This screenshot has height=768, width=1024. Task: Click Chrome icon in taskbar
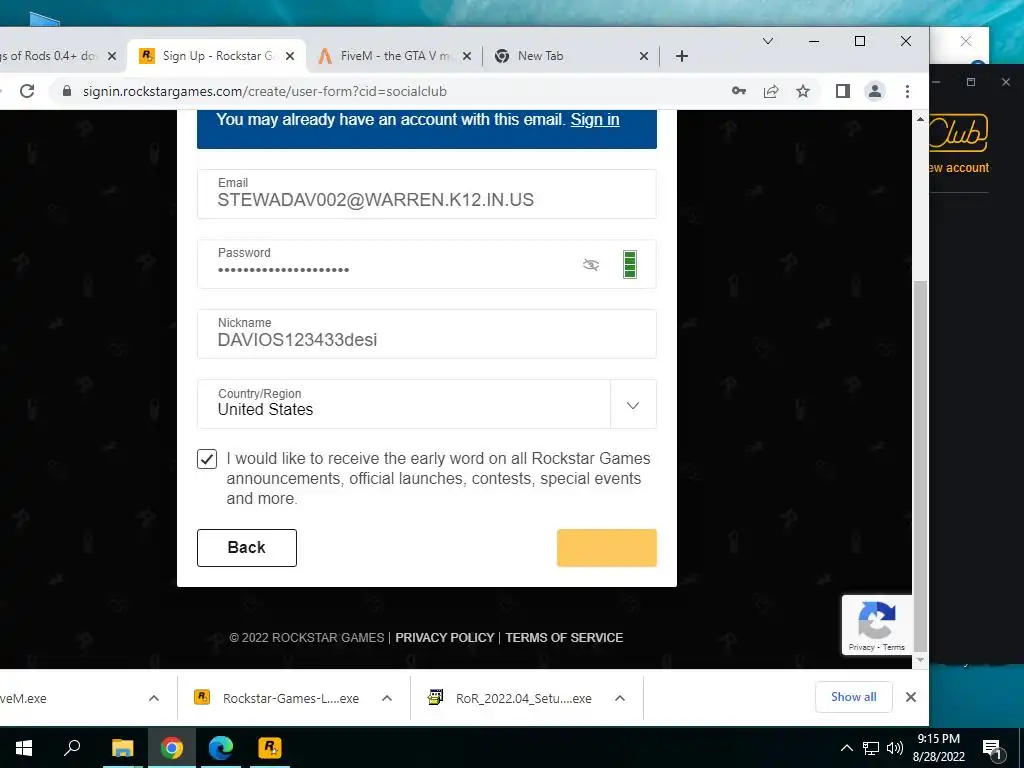(x=172, y=748)
